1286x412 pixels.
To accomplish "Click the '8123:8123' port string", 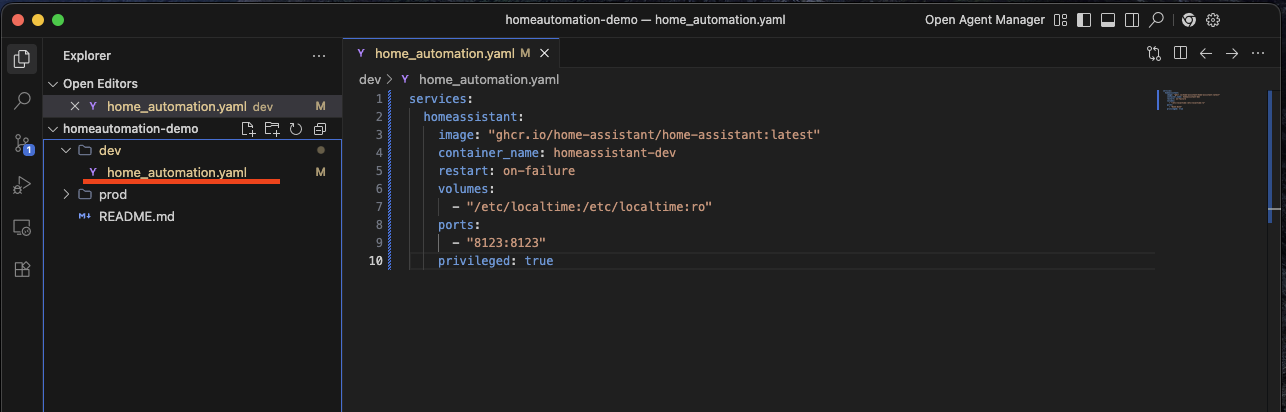I will 506,243.
